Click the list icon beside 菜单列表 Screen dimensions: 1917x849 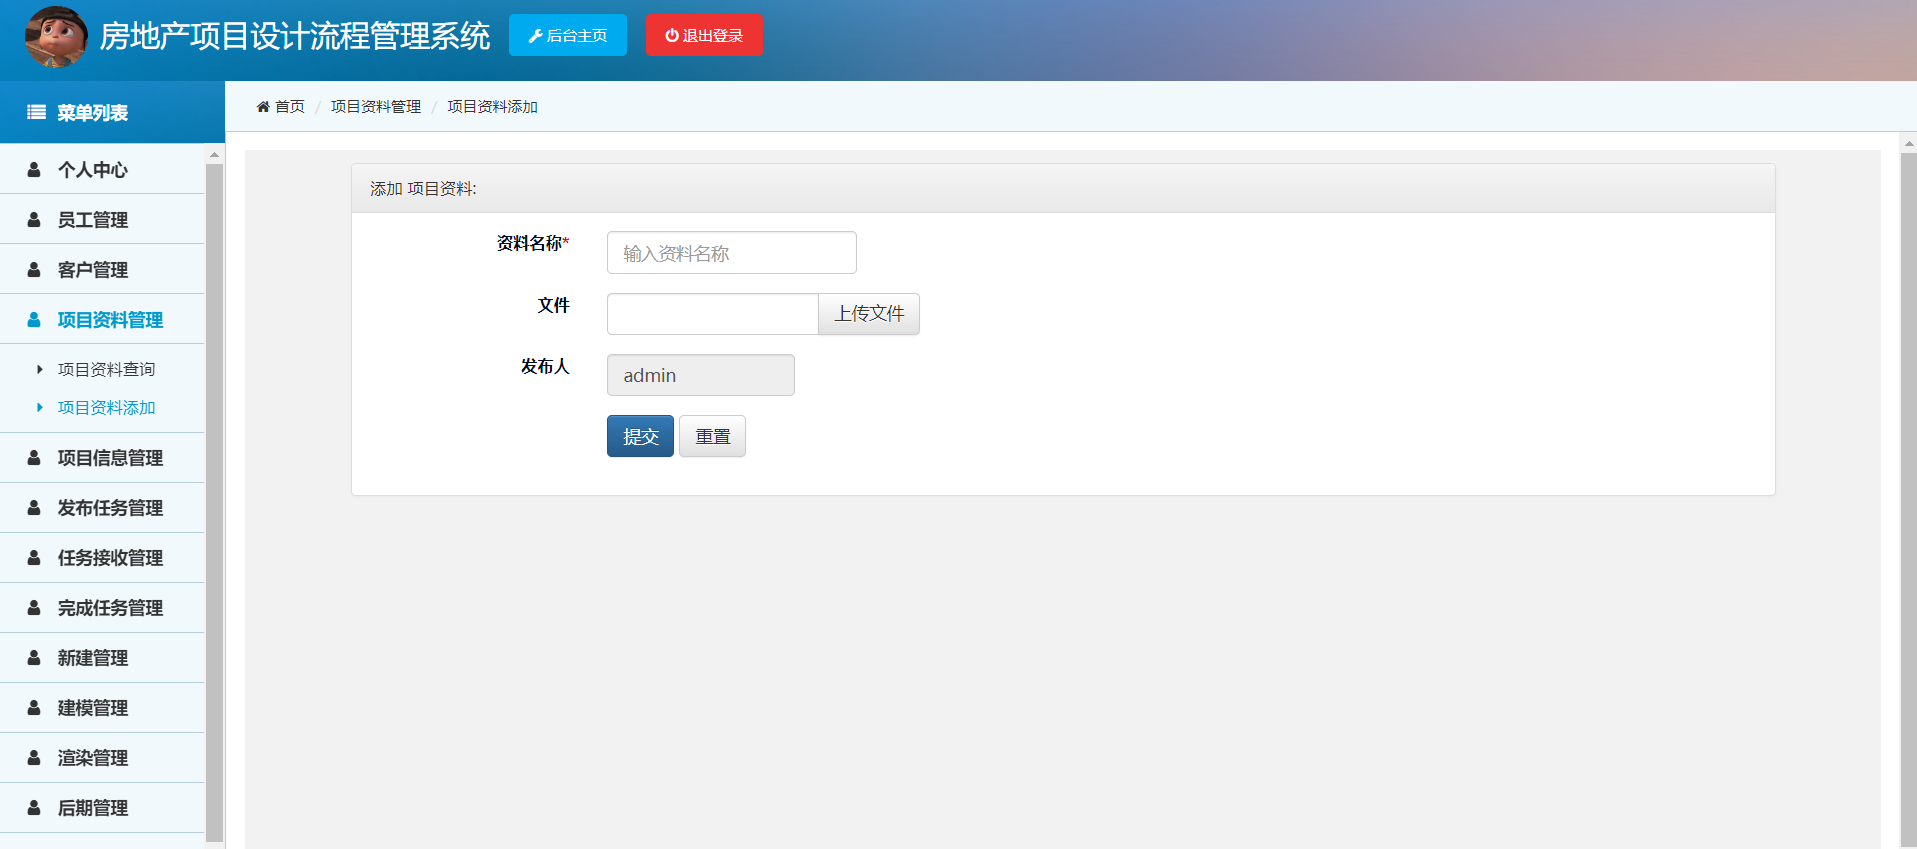pos(36,112)
